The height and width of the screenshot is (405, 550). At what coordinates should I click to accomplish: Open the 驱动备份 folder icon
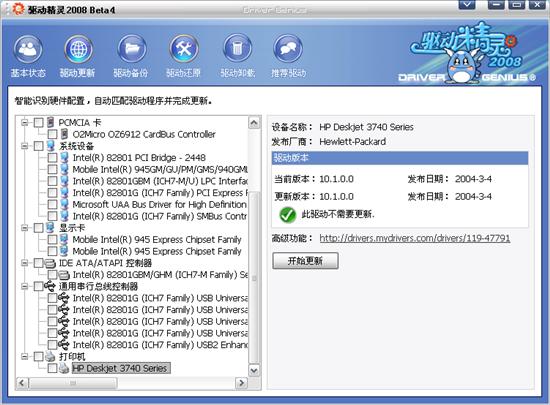pos(132,49)
